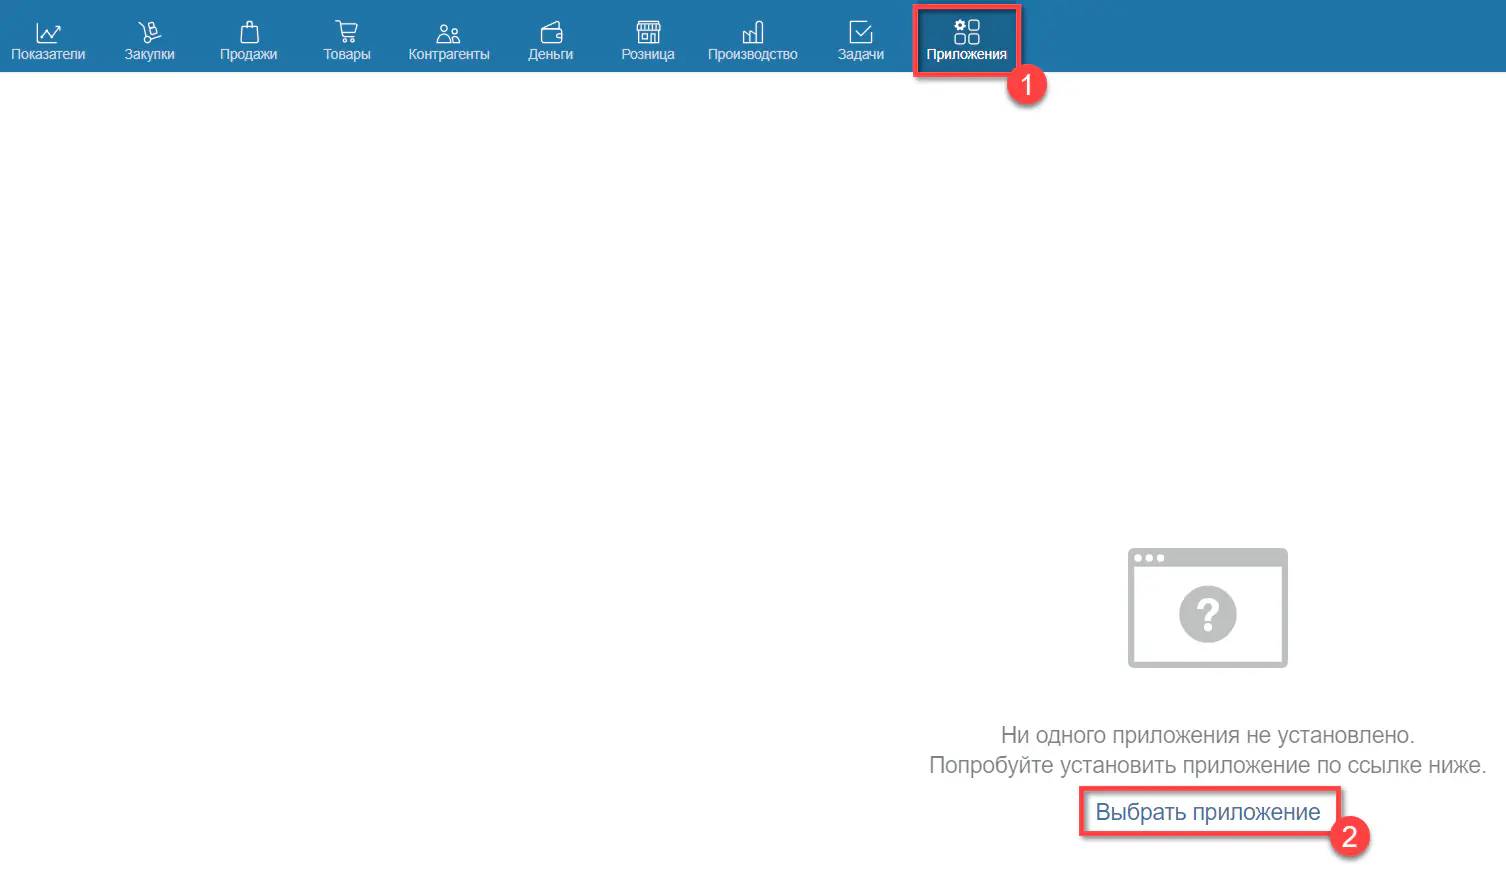This screenshot has width=1506, height=876.
Task: Click the people icon for Контрагенты
Action: 448,33
